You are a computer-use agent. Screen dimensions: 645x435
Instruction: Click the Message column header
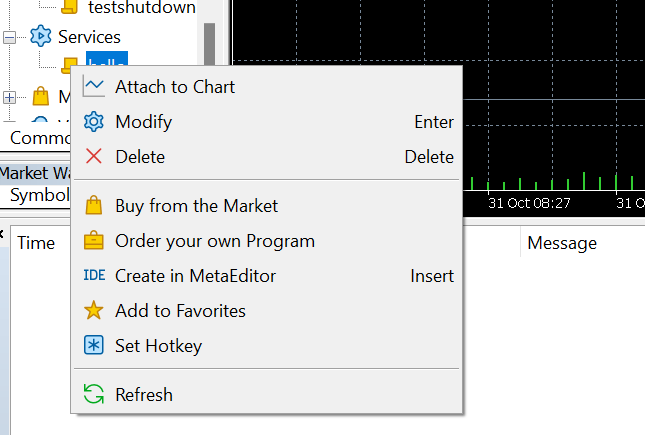[x=562, y=243]
